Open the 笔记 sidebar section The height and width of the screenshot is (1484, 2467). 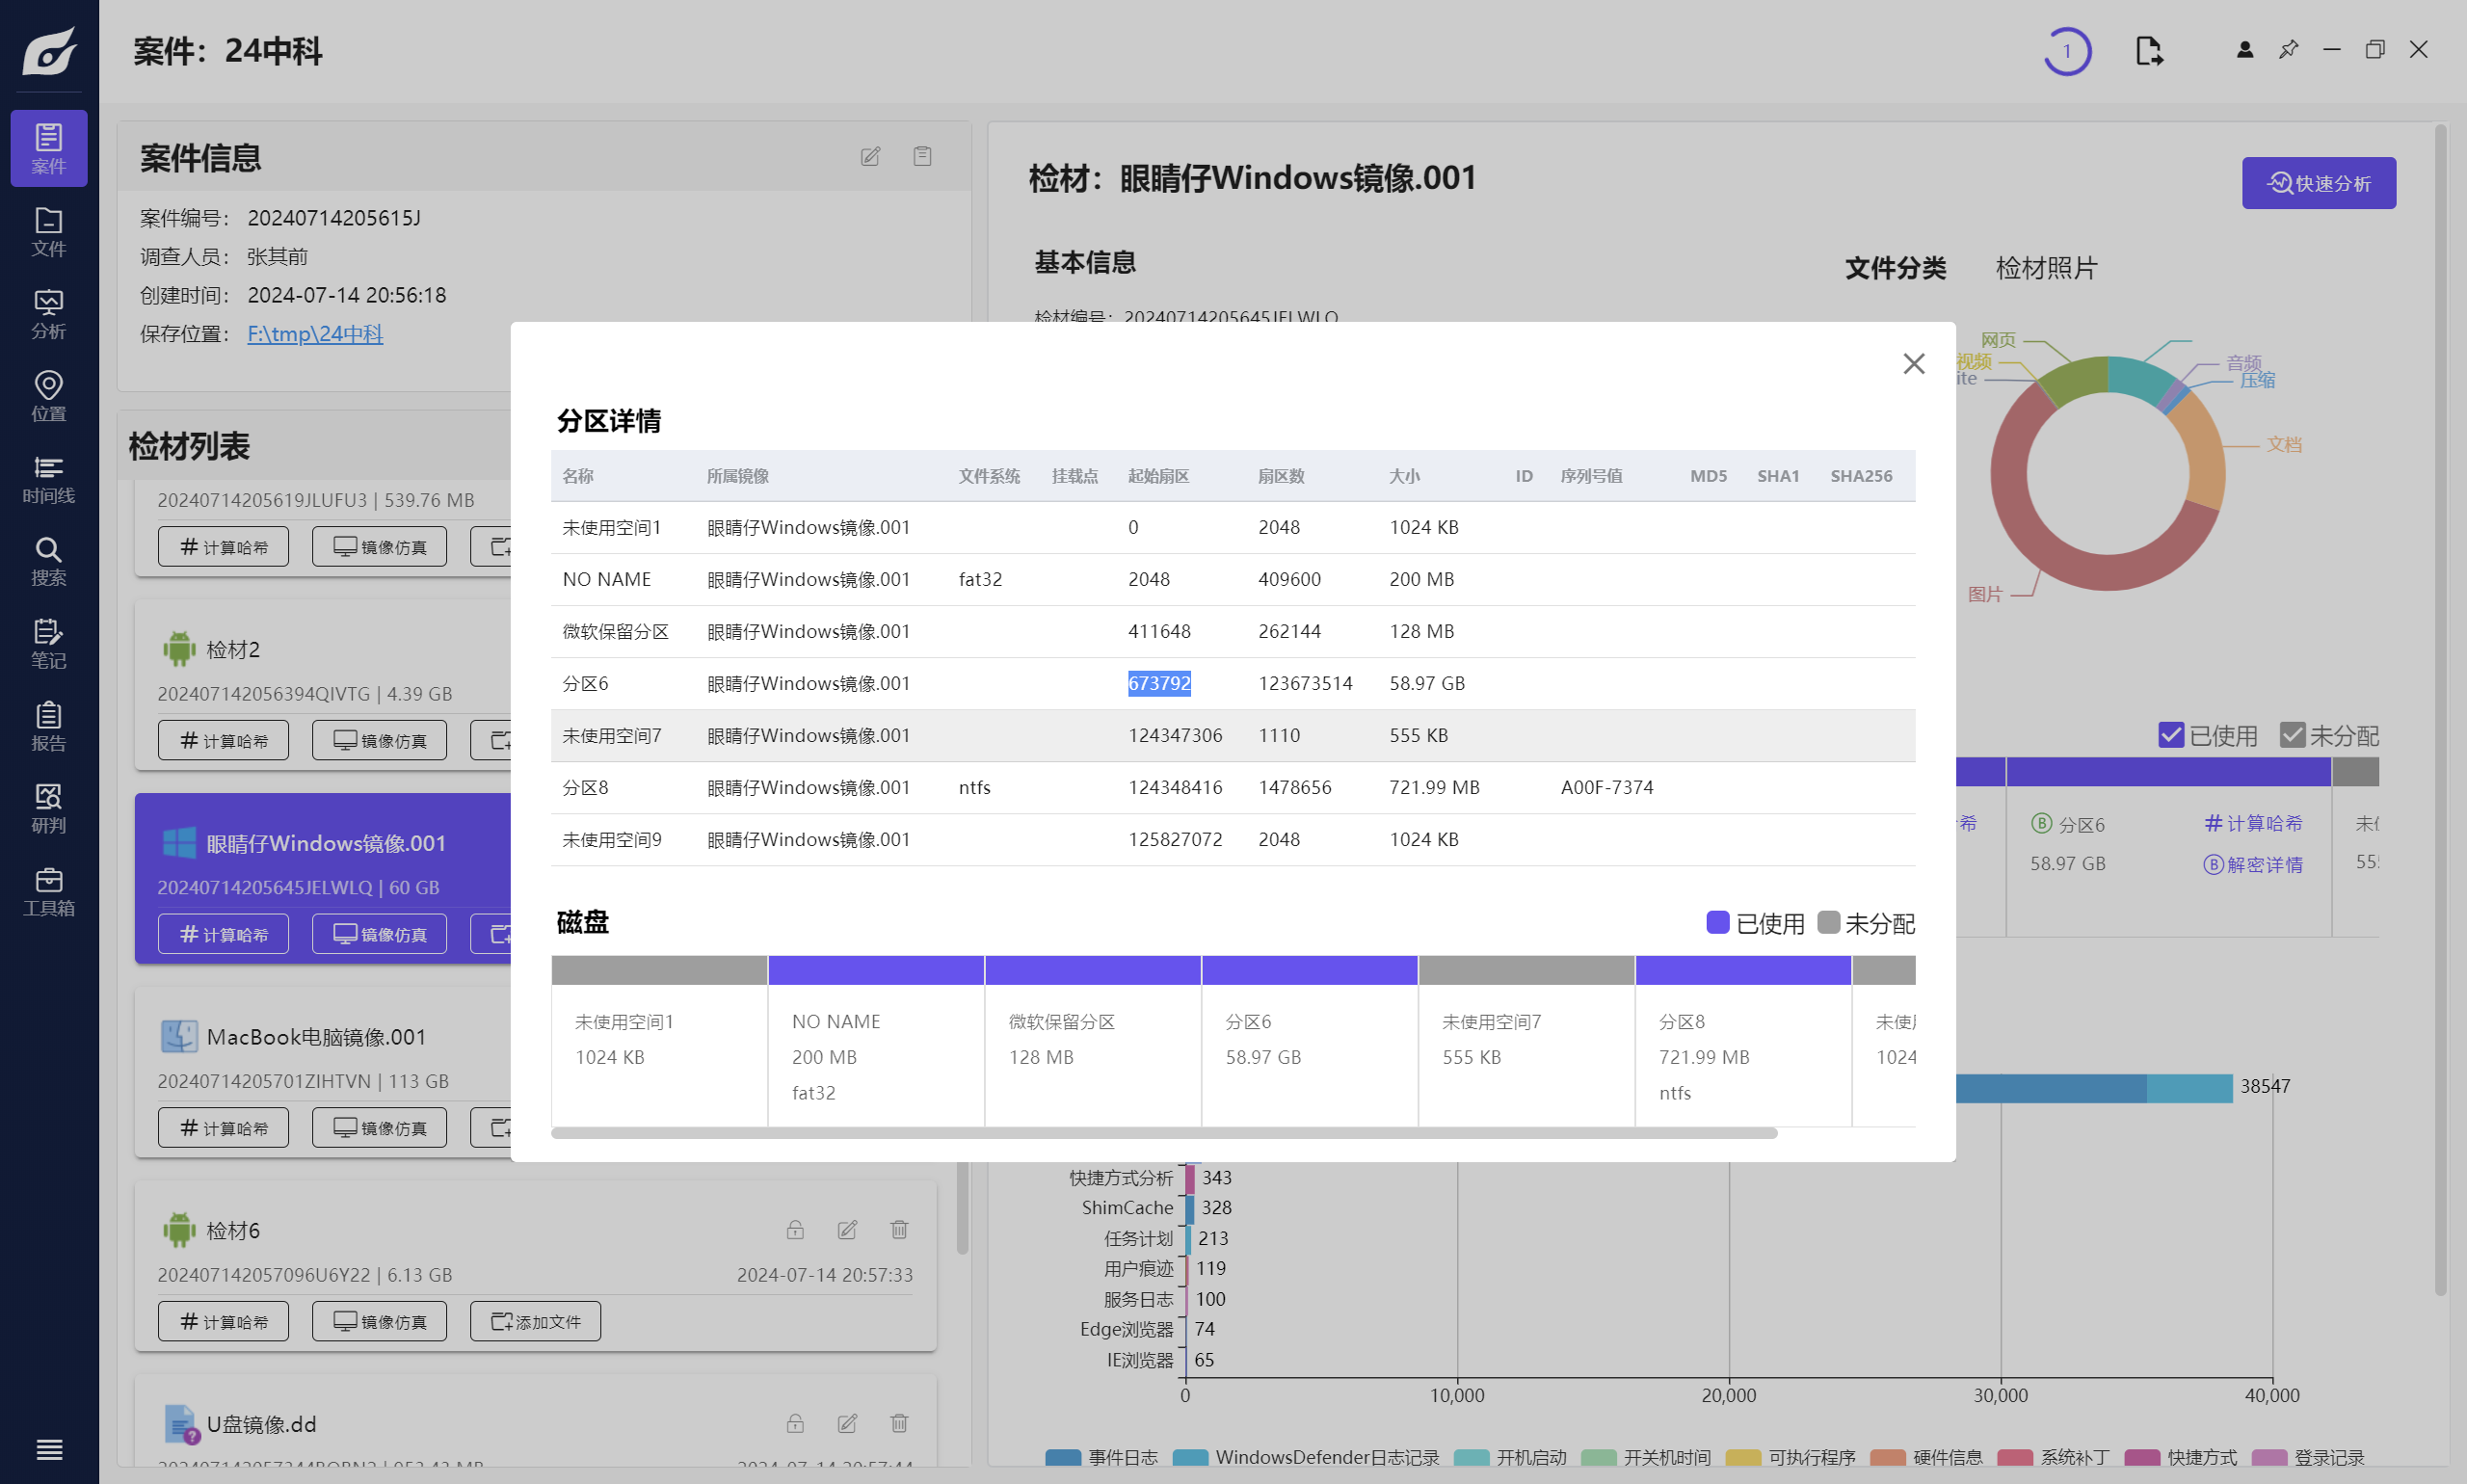click(x=49, y=644)
